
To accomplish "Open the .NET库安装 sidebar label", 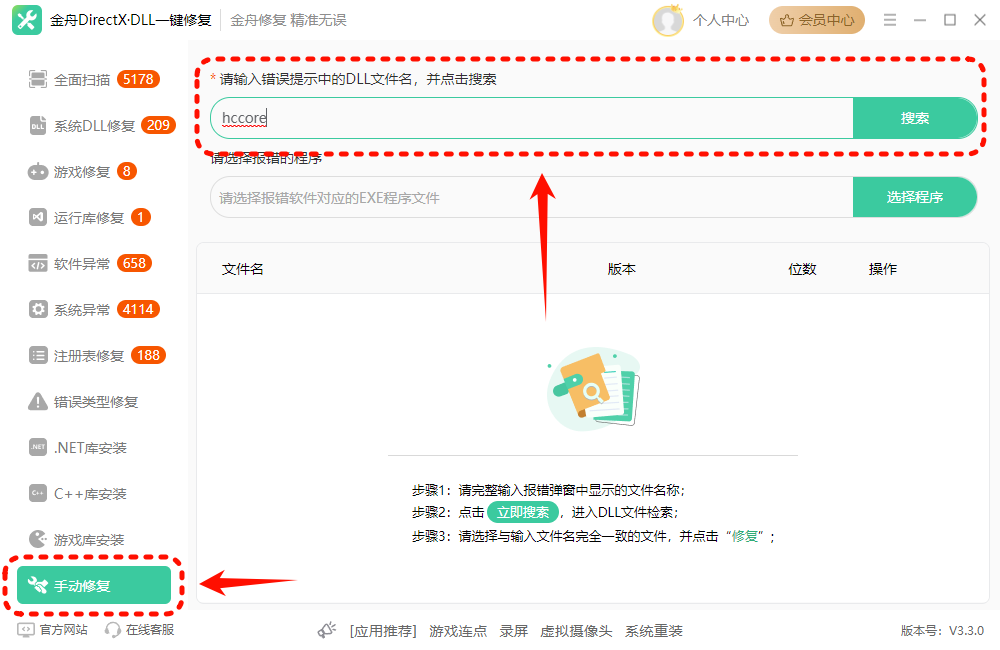I will pos(90,448).
